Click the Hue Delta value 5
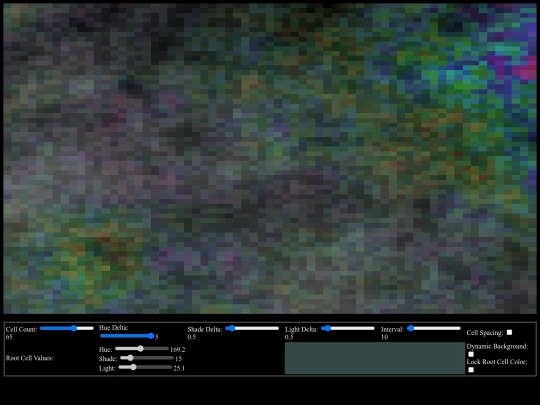540x405 pixels. point(157,336)
